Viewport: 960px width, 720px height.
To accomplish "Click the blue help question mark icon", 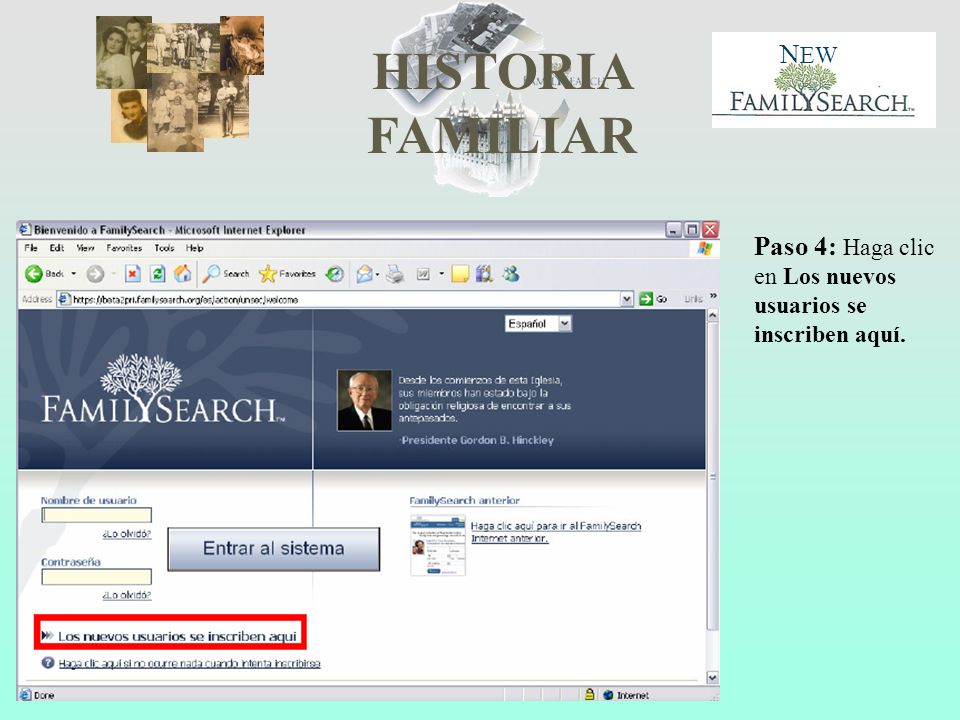I will tap(48, 662).
